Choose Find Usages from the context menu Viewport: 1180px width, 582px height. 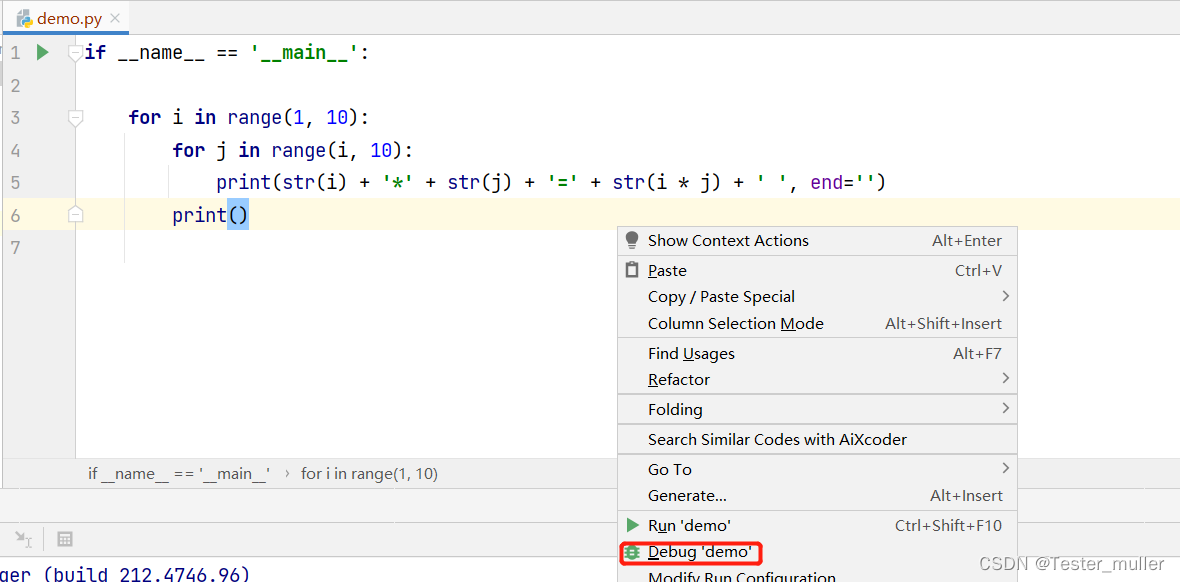point(817,353)
